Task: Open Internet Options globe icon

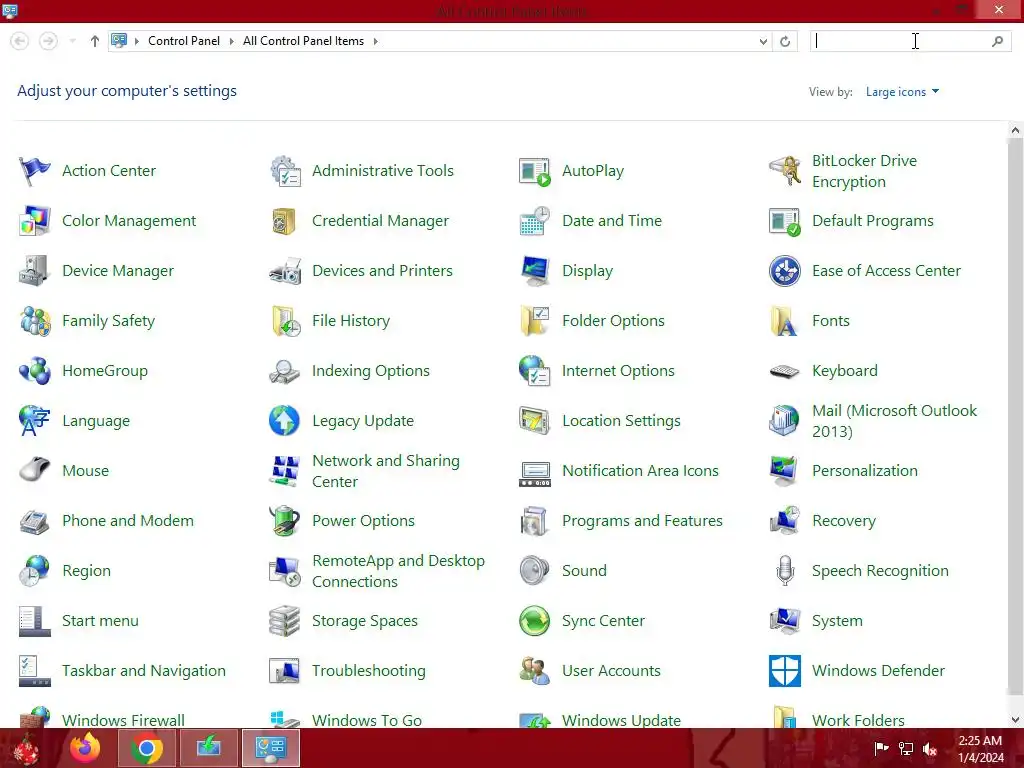Action: [x=535, y=371]
